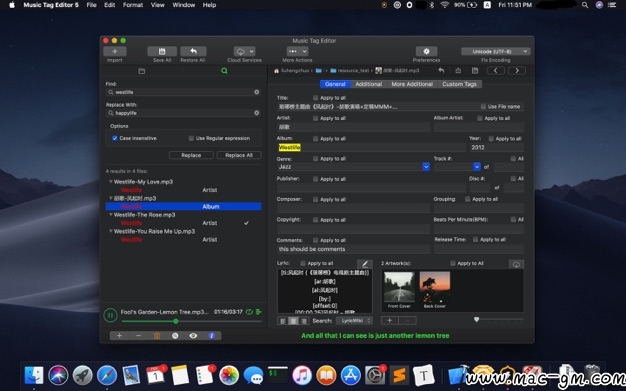Clear the Find field with its icon
Viewport: 626px width, 391px height.
point(257,92)
